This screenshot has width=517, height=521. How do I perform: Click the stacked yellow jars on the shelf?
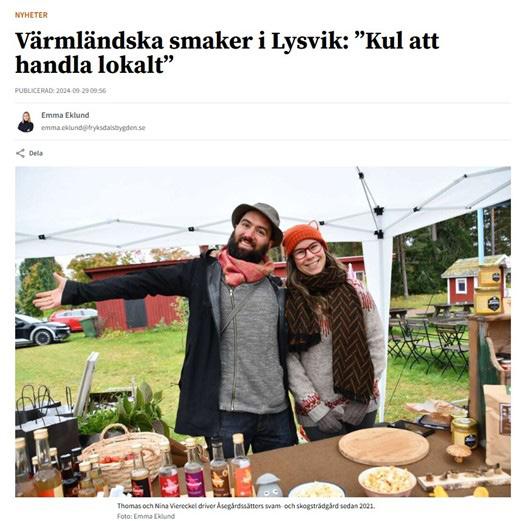[x=489, y=289]
